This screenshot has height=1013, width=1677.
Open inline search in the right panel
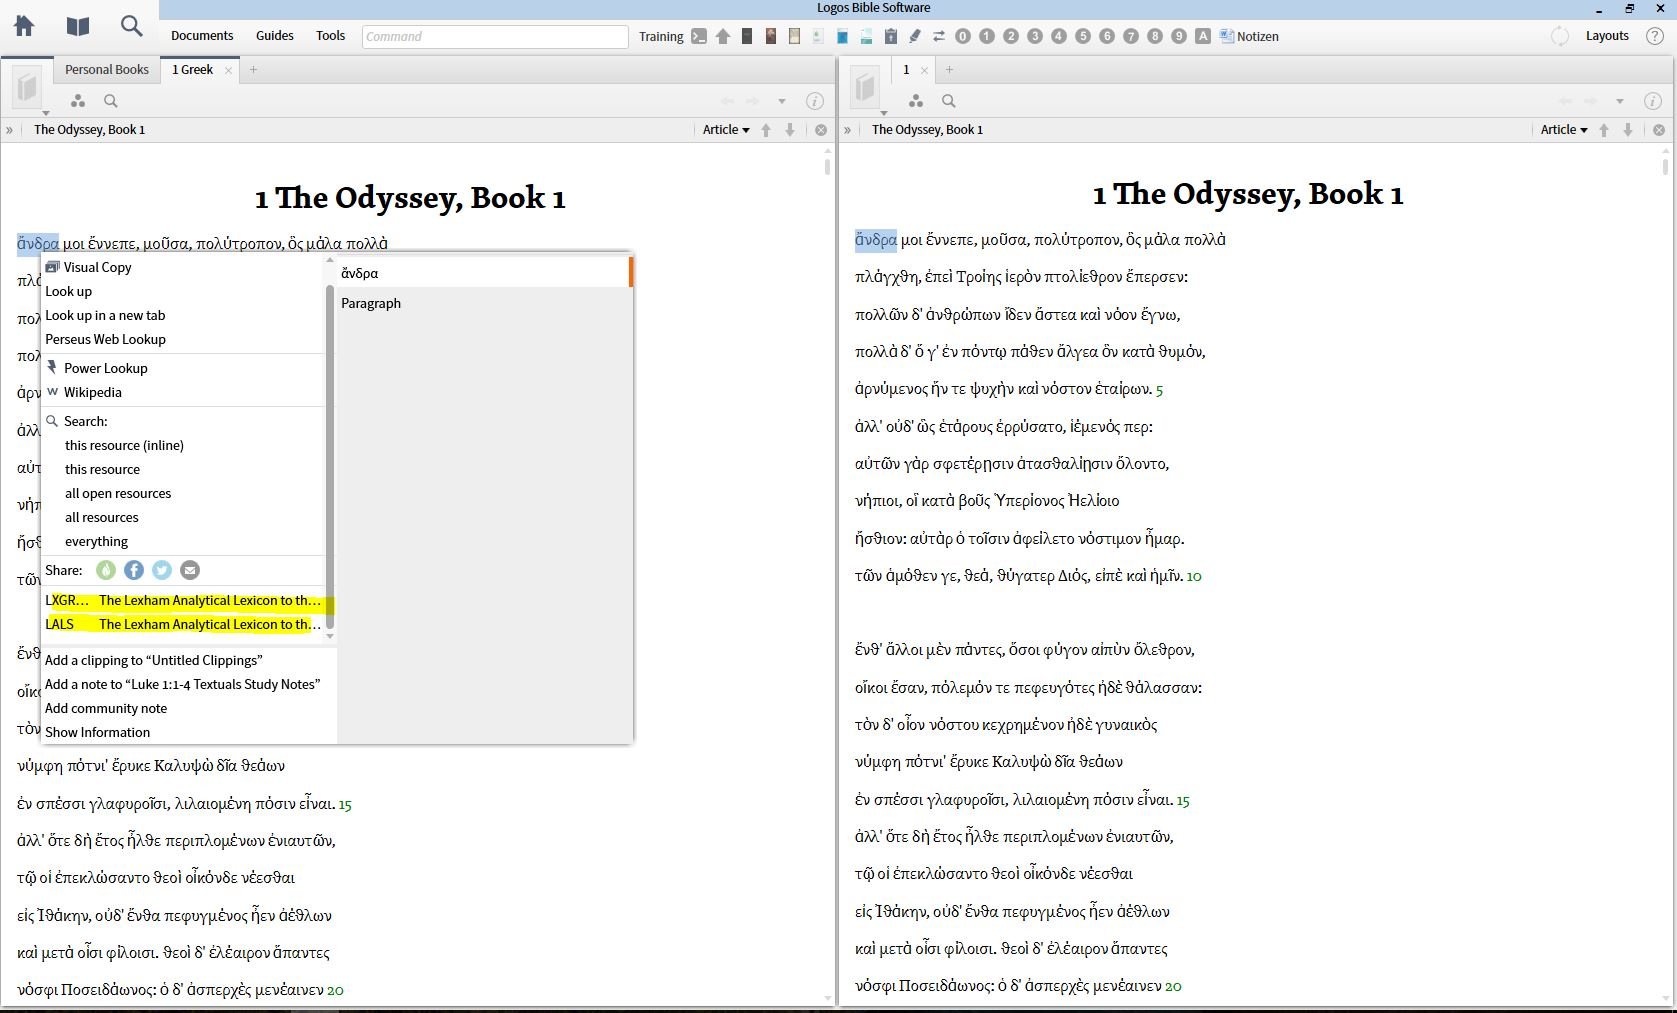[949, 101]
